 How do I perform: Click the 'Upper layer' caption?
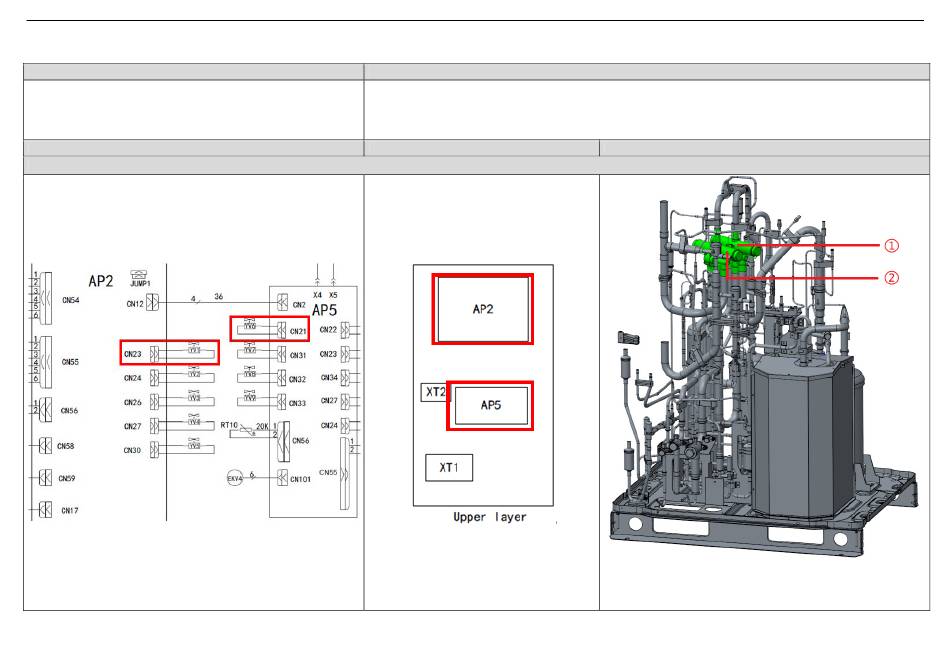[490, 517]
